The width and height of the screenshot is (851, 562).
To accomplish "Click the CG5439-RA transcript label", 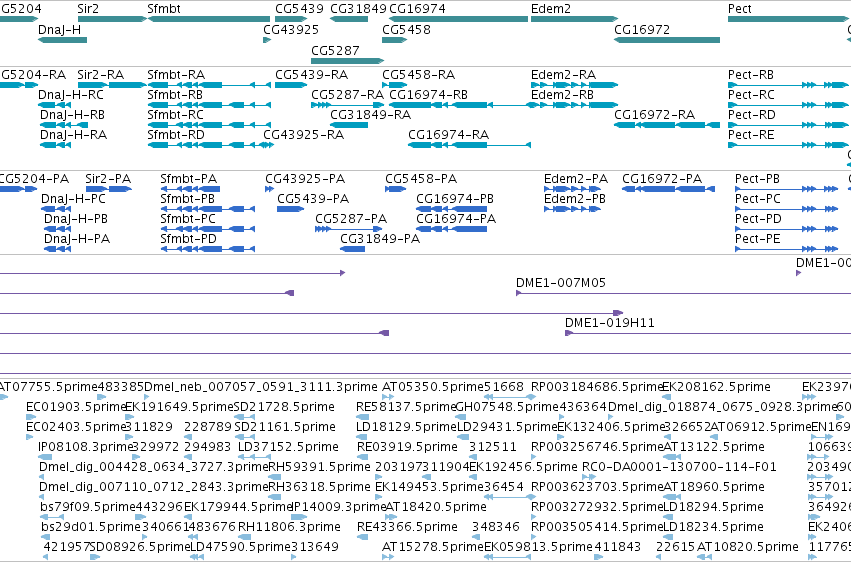I will click(x=312, y=74).
